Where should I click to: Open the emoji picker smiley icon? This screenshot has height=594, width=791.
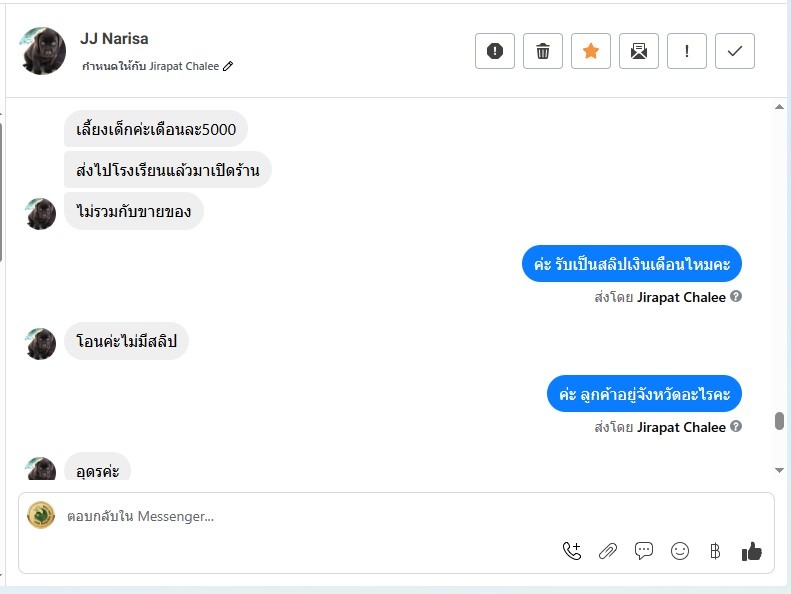click(680, 551)
